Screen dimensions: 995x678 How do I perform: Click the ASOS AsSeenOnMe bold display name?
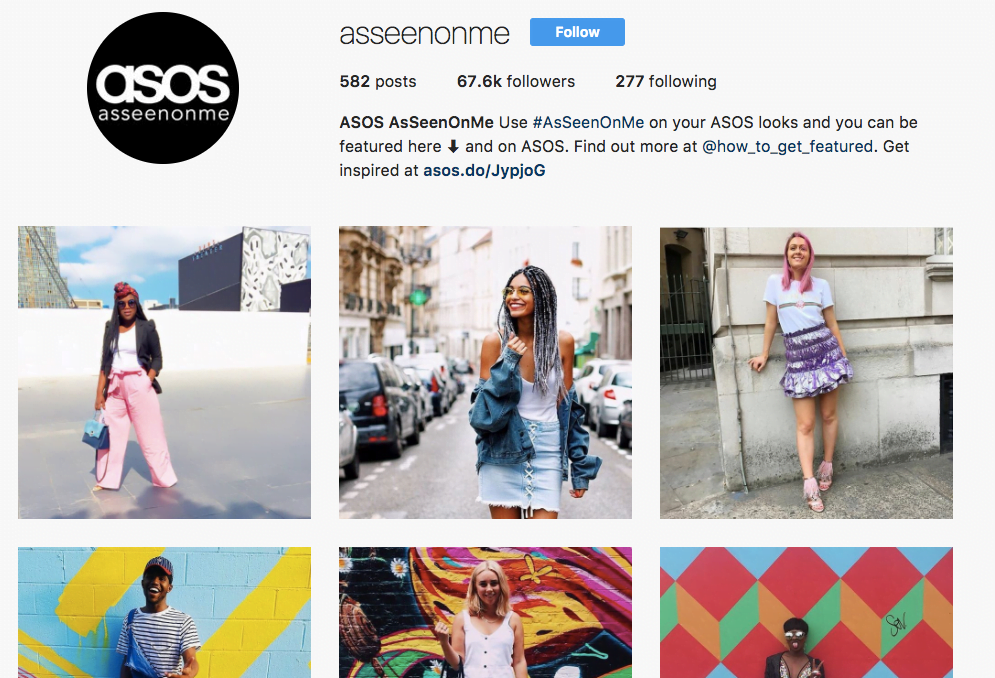click(x=416, y=123)
